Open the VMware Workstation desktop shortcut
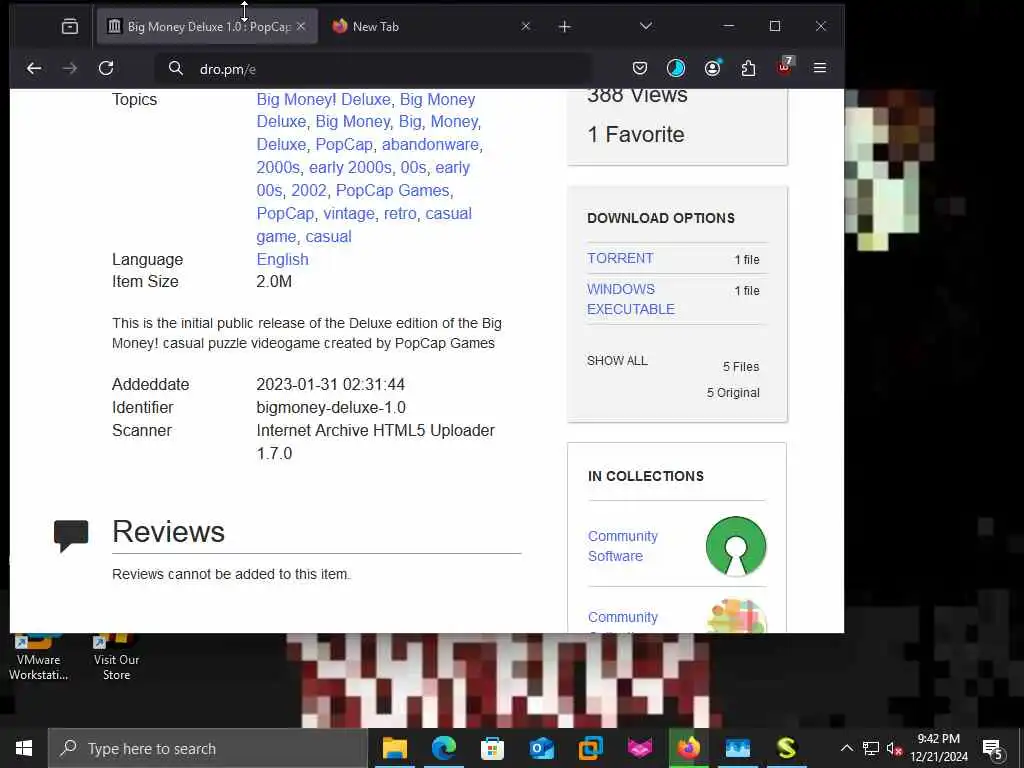Viewport: 1024px width, 768px height. 38,656
